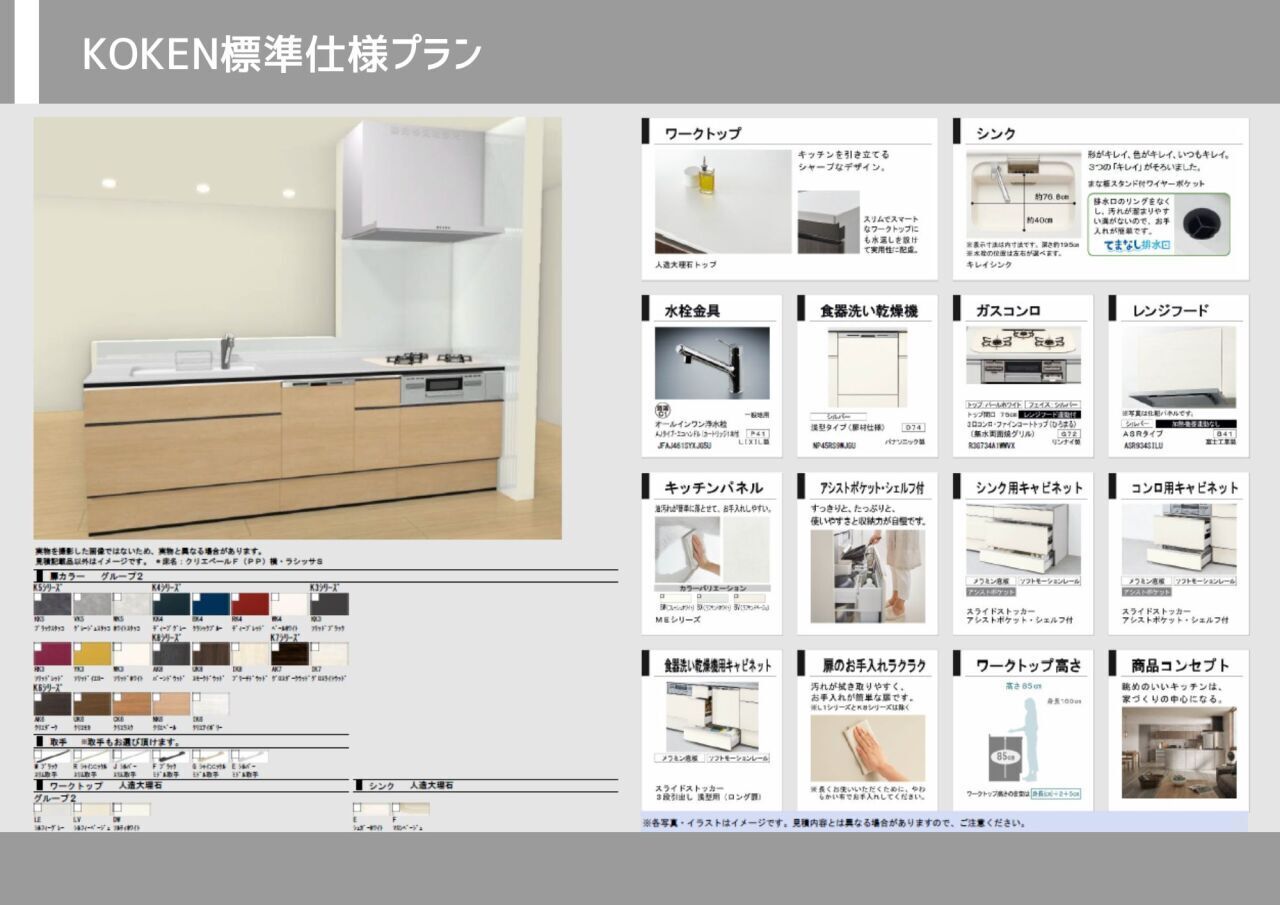
Task: Click the open drawer image under シンク用キャビネット
Action: (x=1022, y=538)
